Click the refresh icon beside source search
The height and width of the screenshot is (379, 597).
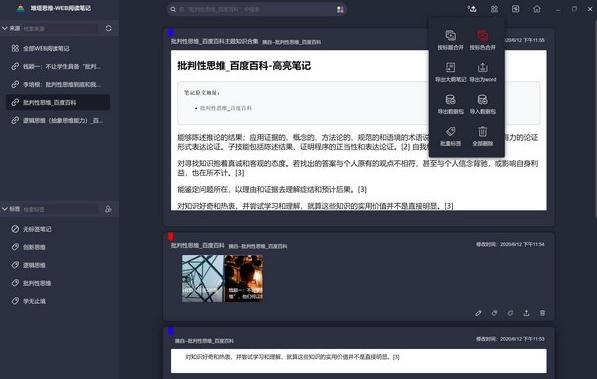pos(109,28)
